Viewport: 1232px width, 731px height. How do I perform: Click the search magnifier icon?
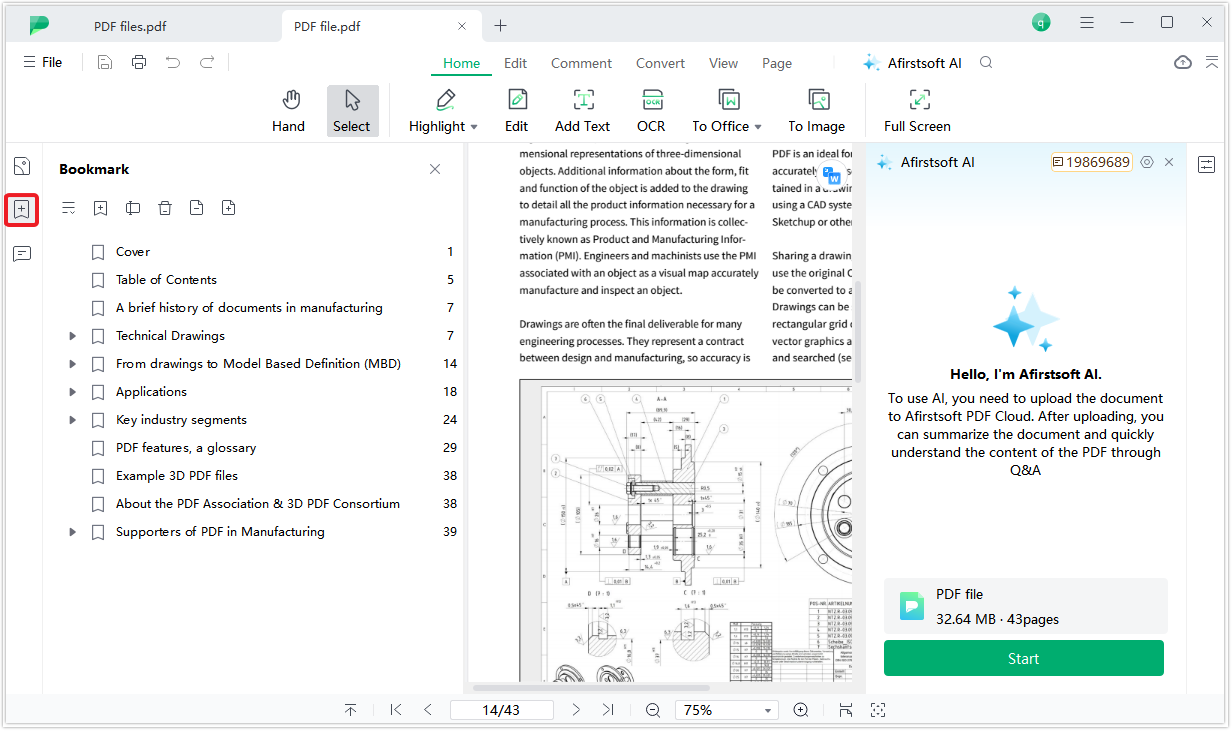pos(986,62)
